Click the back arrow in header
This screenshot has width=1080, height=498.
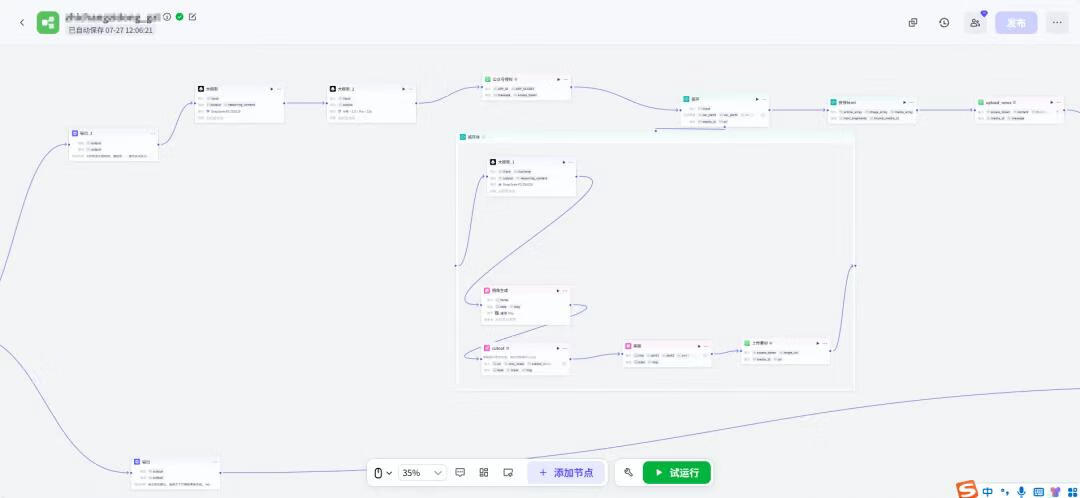(x=22, y=22)
